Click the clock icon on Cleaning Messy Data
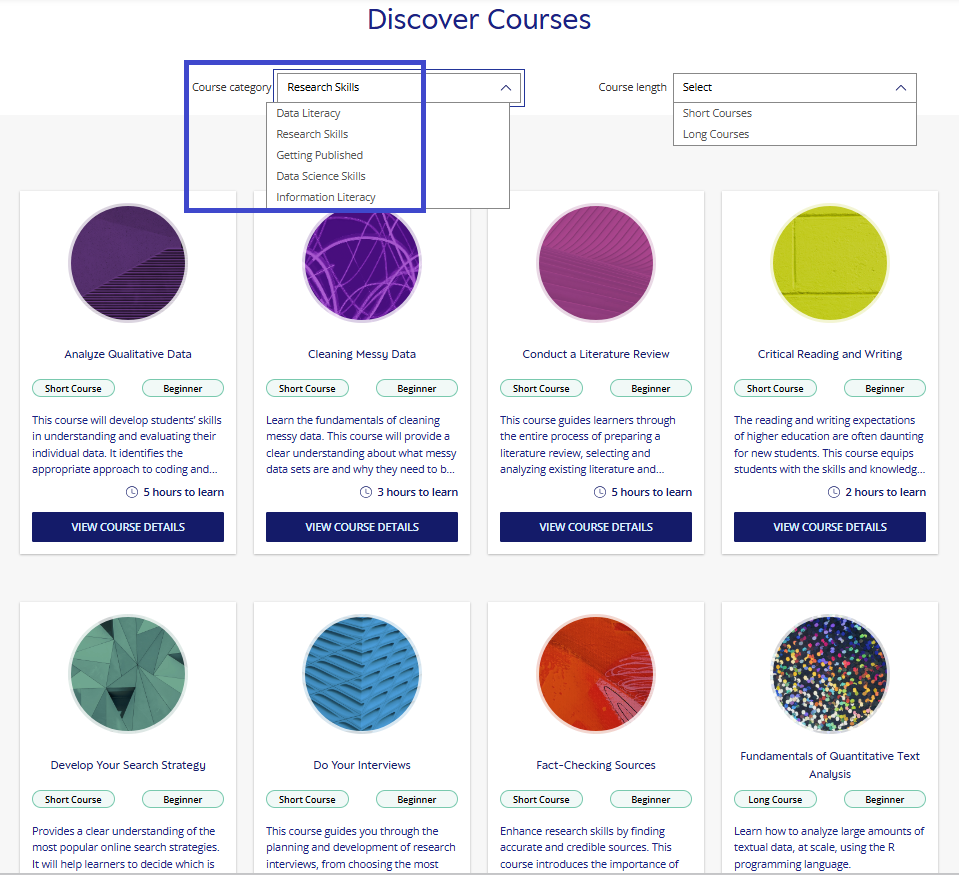Screen dimensions: 959x875 (366, 492)
